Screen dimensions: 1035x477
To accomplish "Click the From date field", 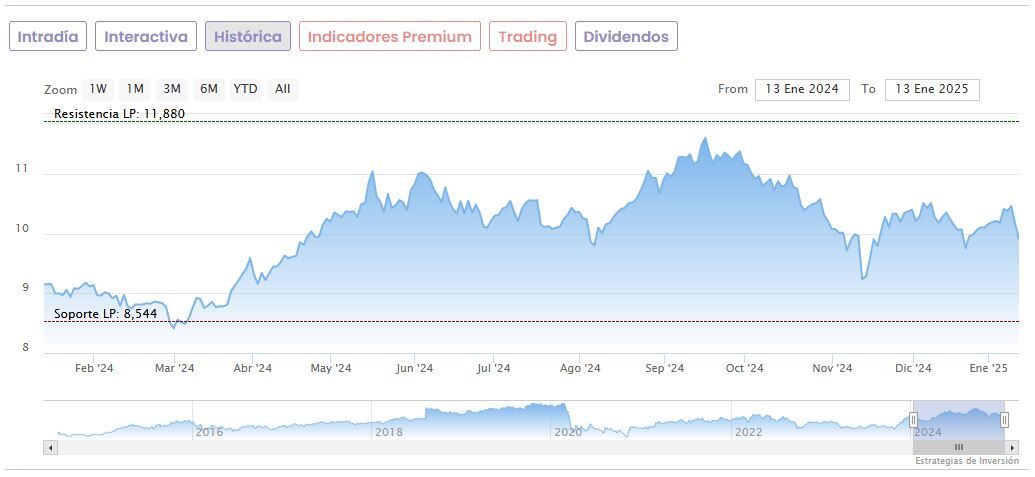I will 802,89.
